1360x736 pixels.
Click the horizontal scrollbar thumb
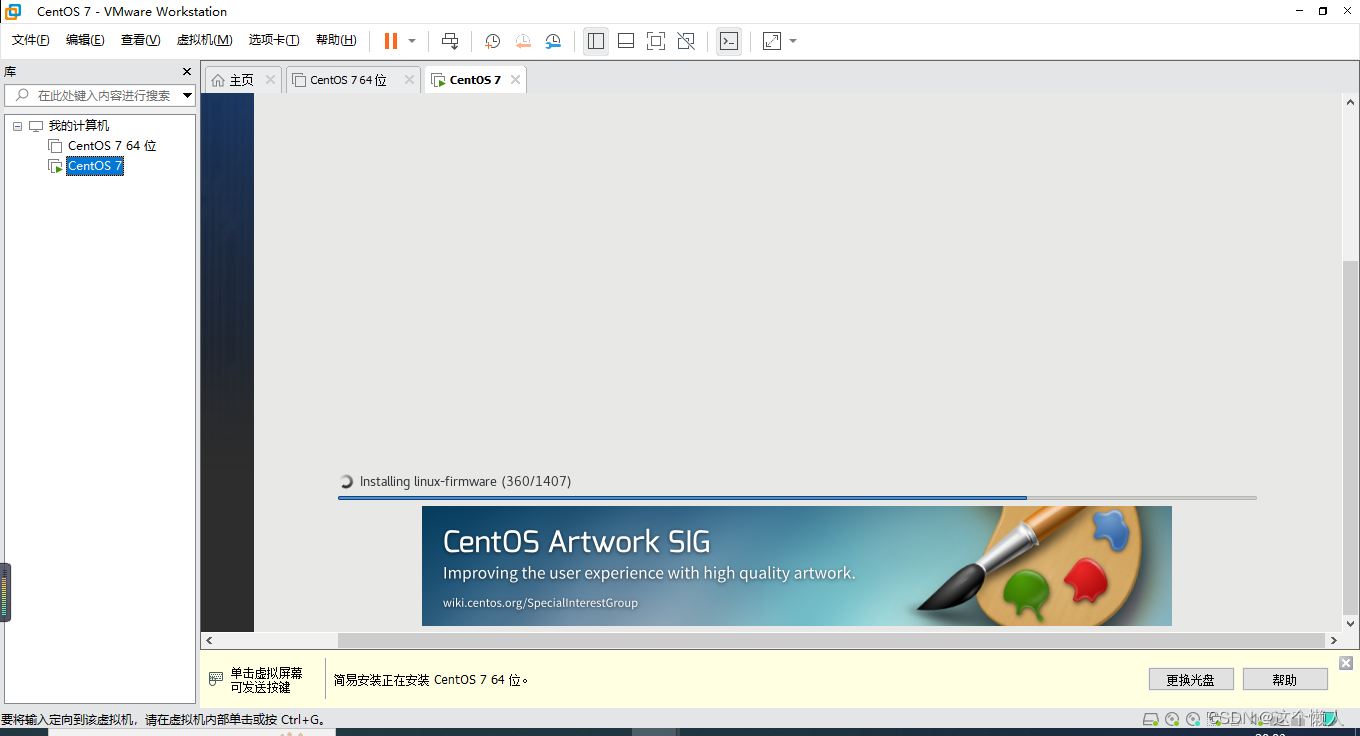click(832, 640)
